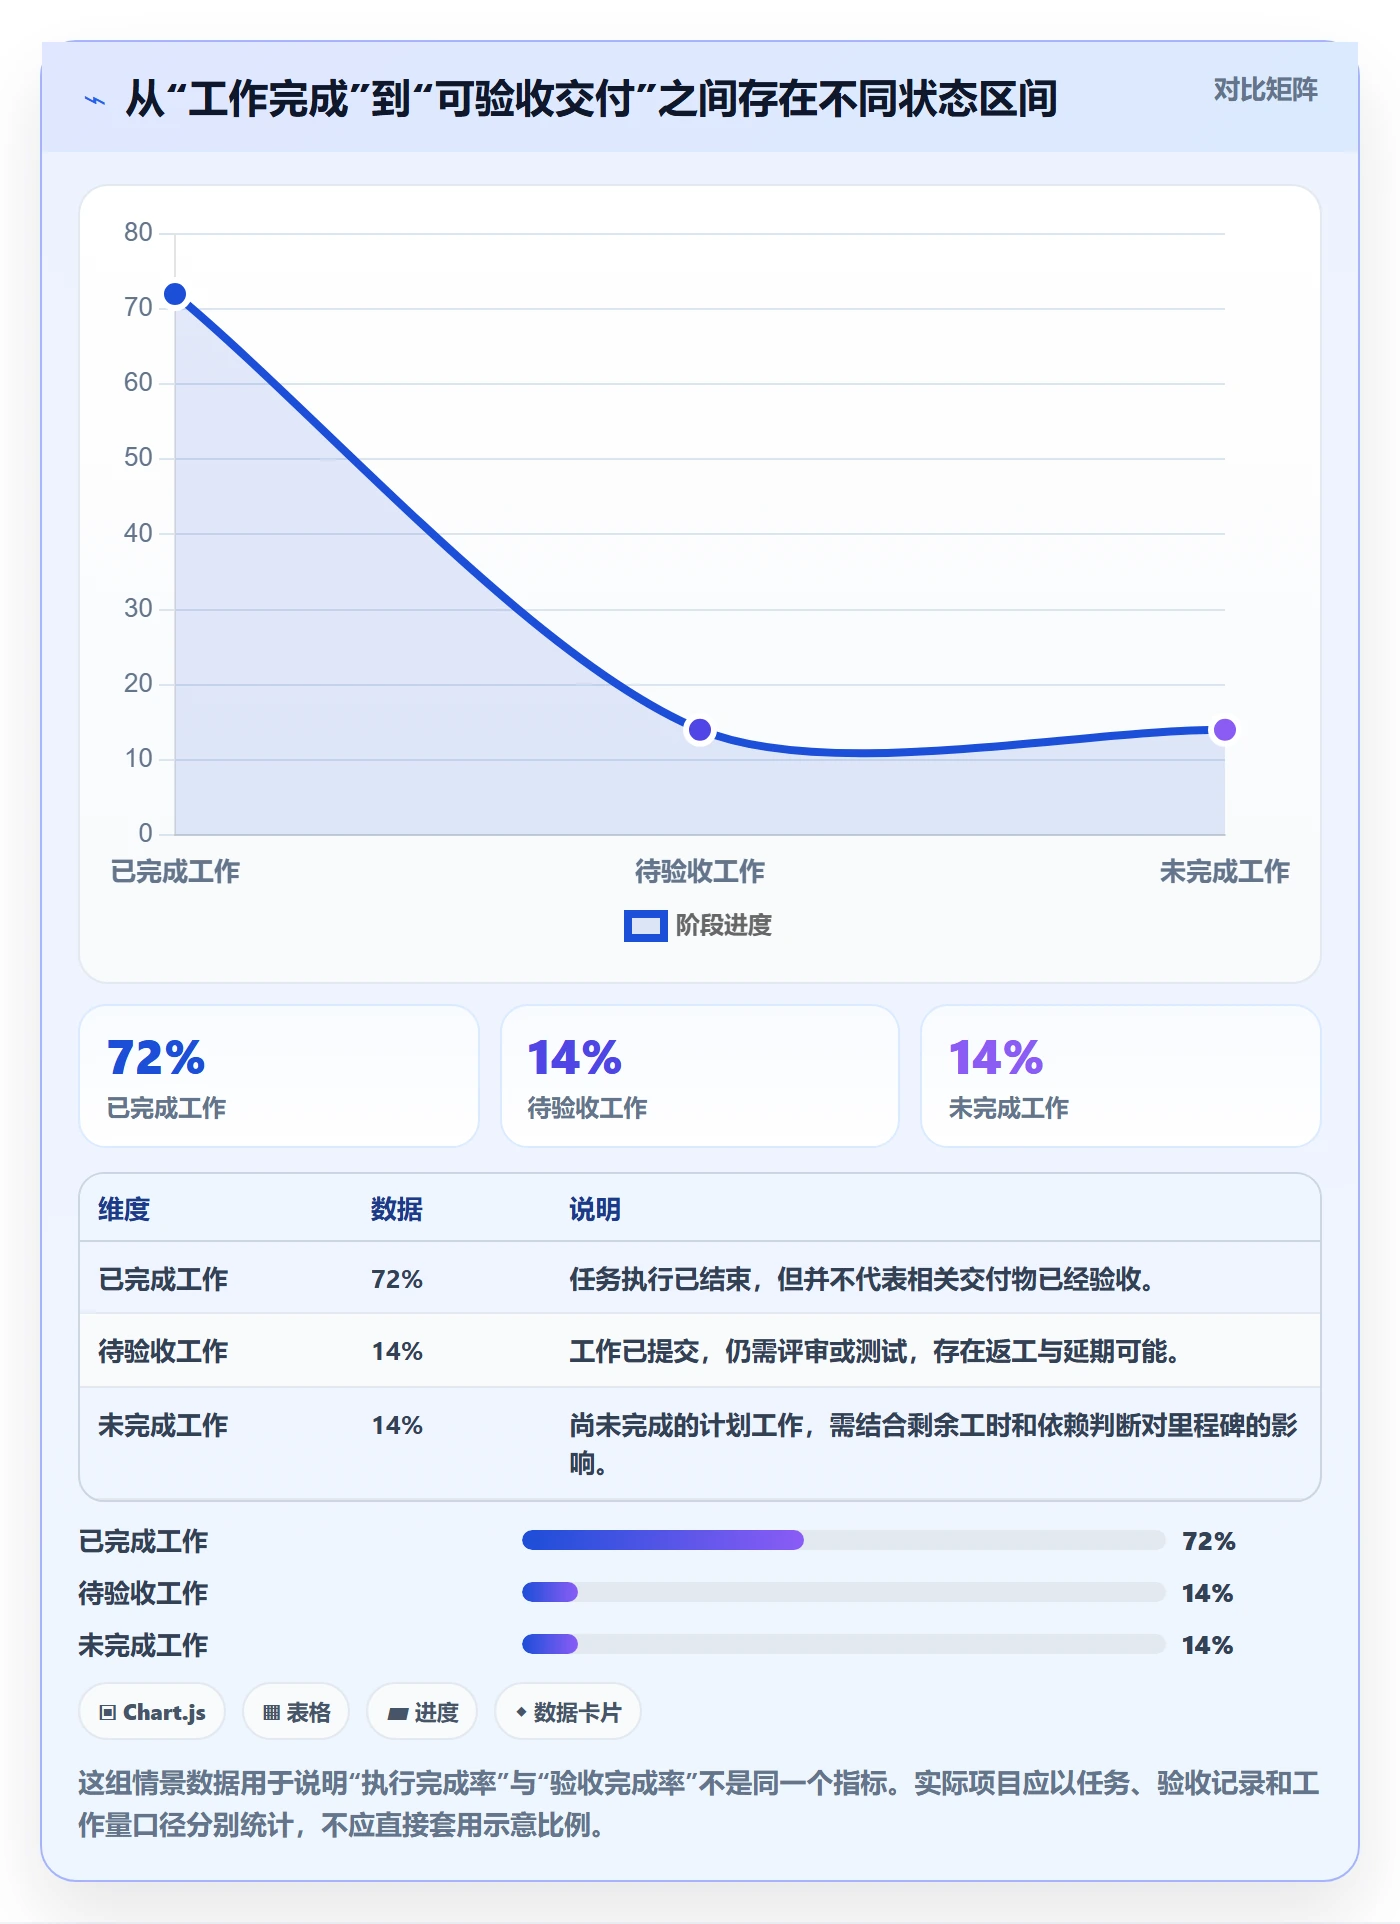Click the description starting with 任务执行已结束
This screenshot has height=1924, width=1400.
[862, 1279]
